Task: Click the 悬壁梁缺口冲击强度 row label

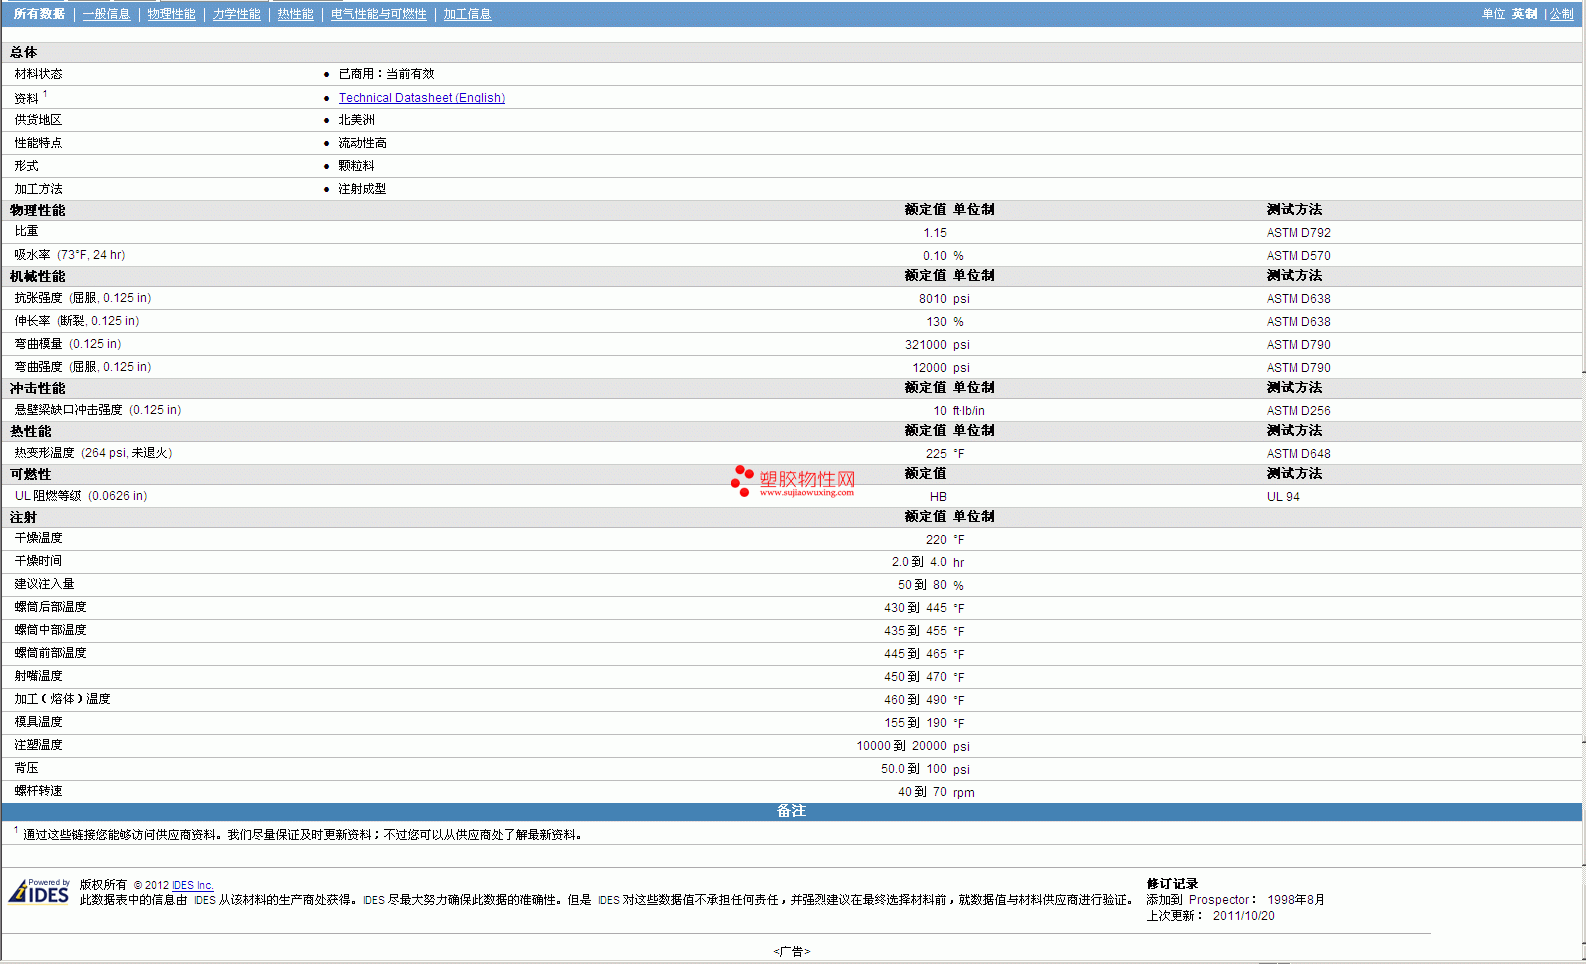Action: 98,410
